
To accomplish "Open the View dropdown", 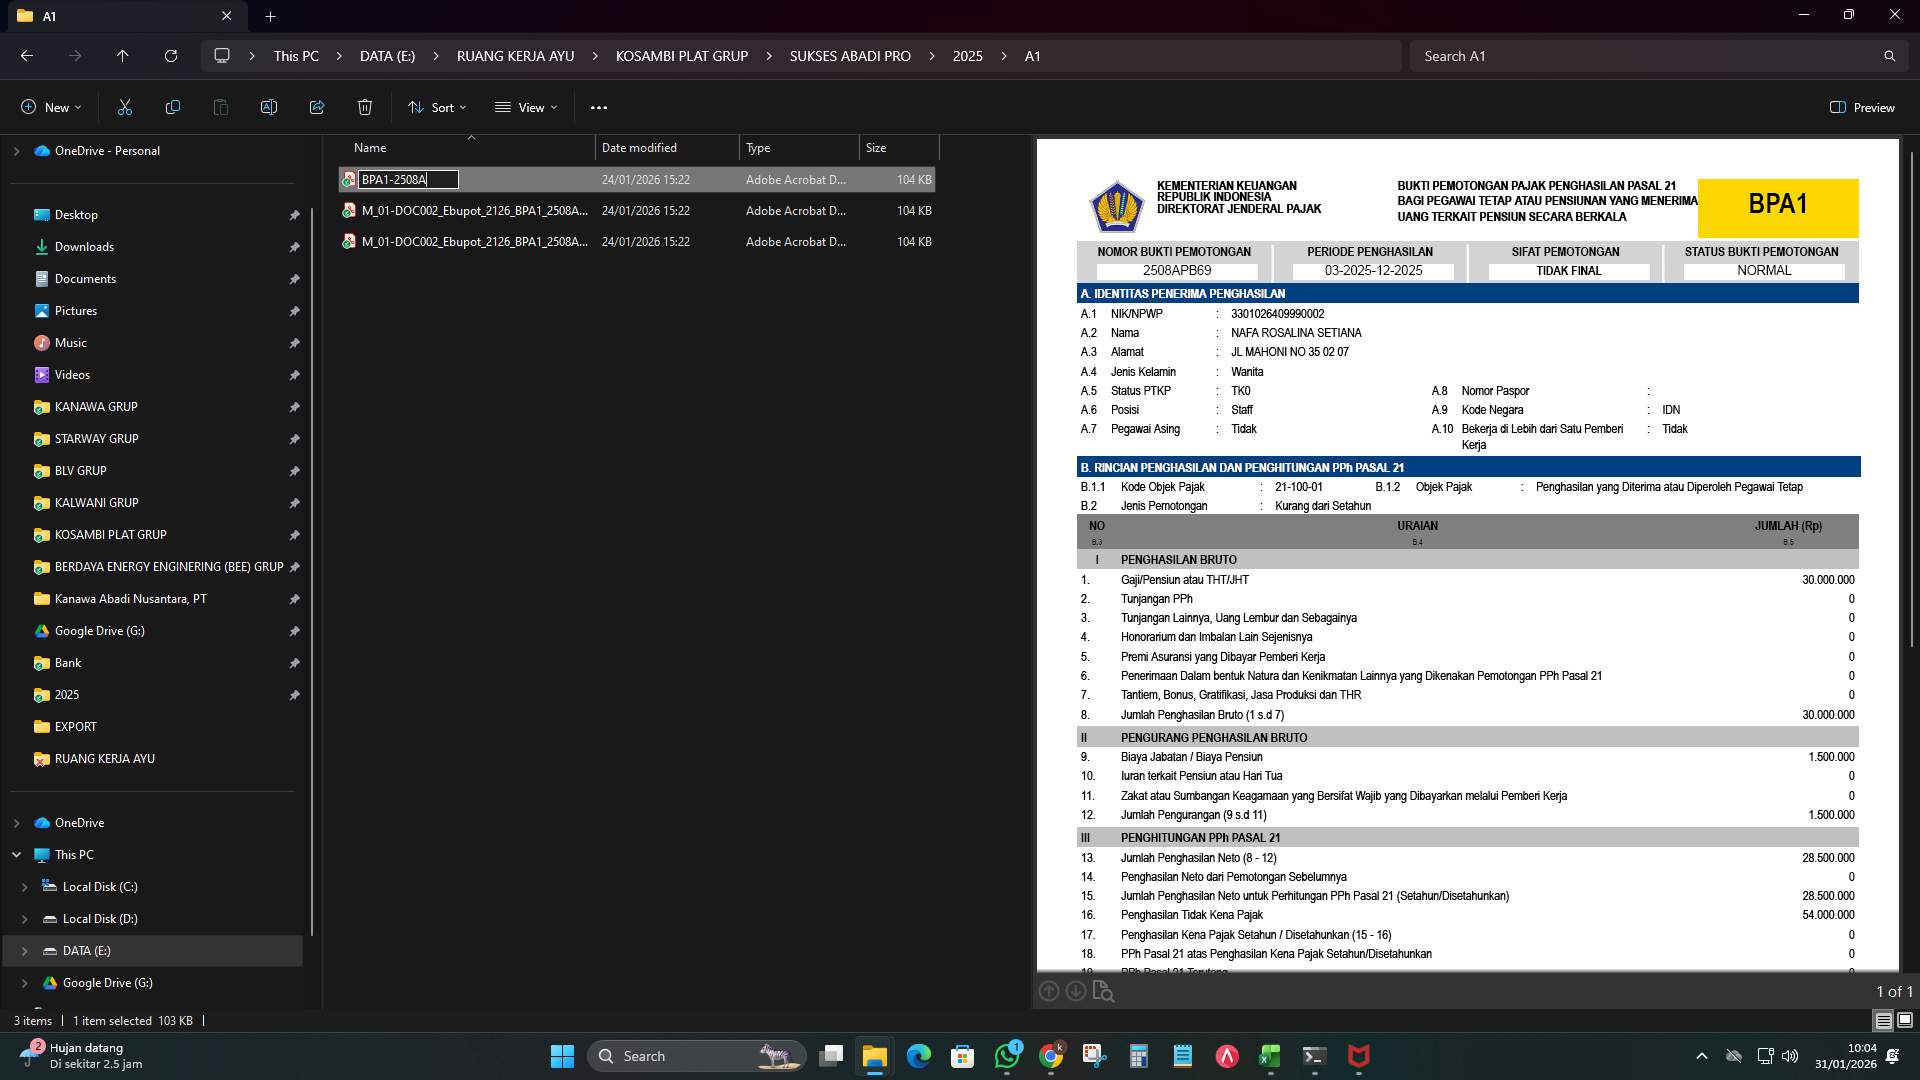I will coord(525,107).
